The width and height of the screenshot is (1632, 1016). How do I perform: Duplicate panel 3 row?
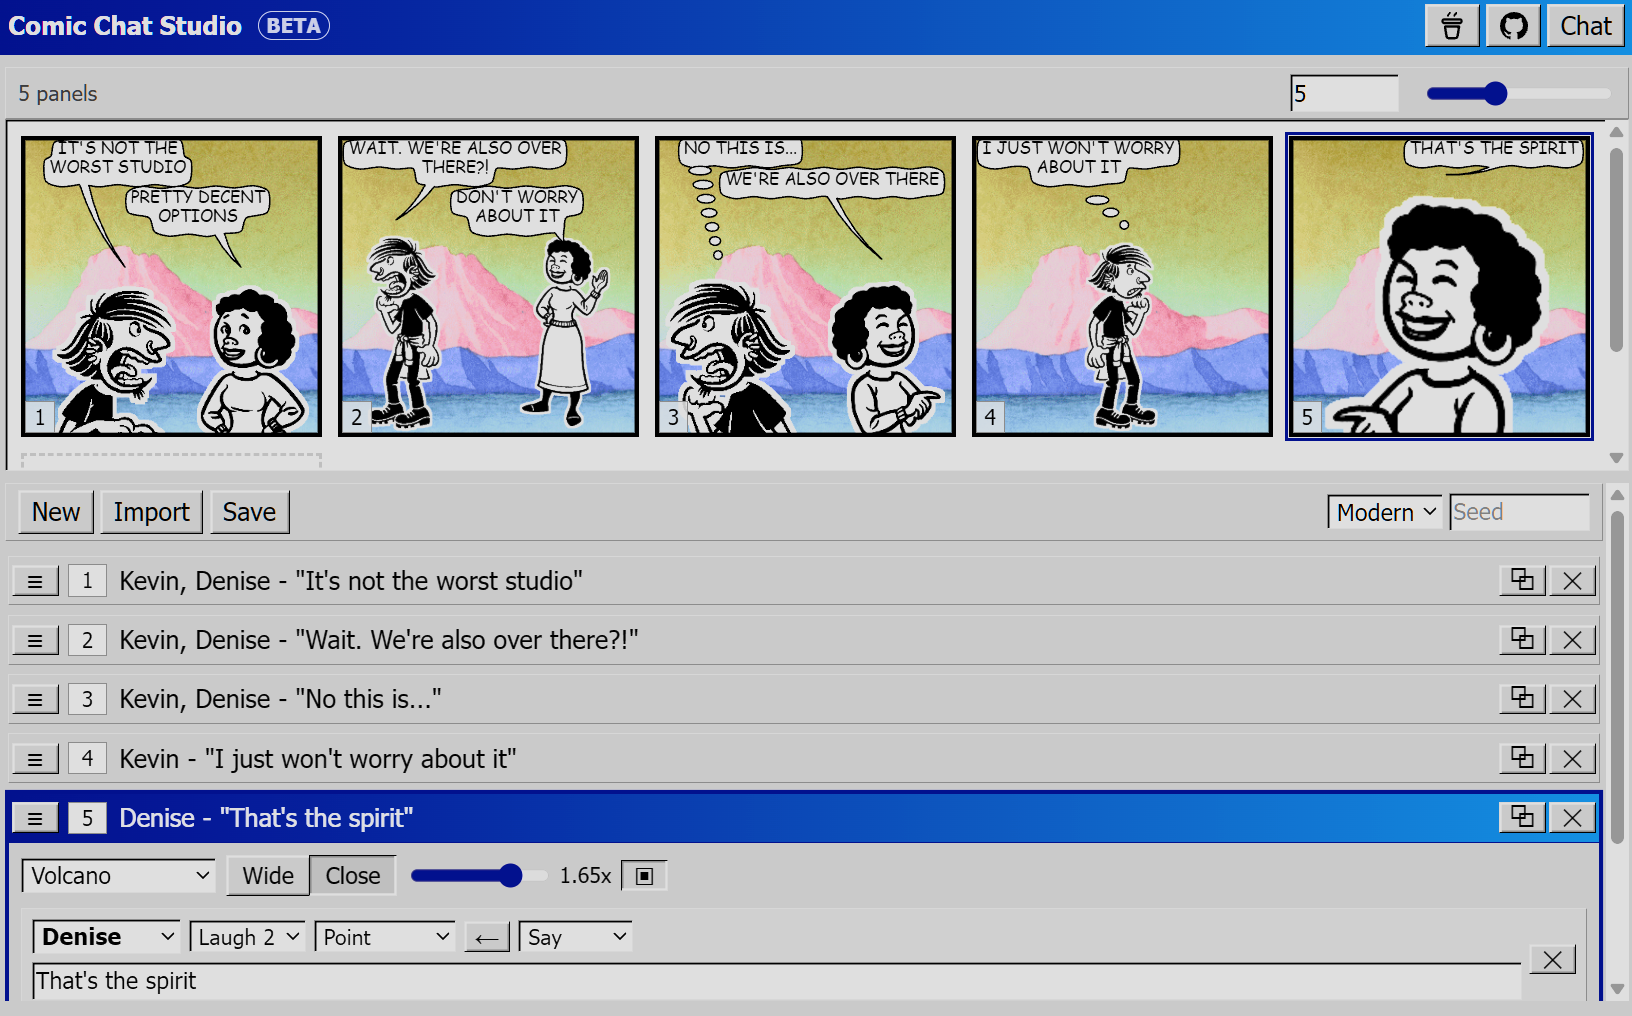pyautogui.click(x=1522, y=699)
